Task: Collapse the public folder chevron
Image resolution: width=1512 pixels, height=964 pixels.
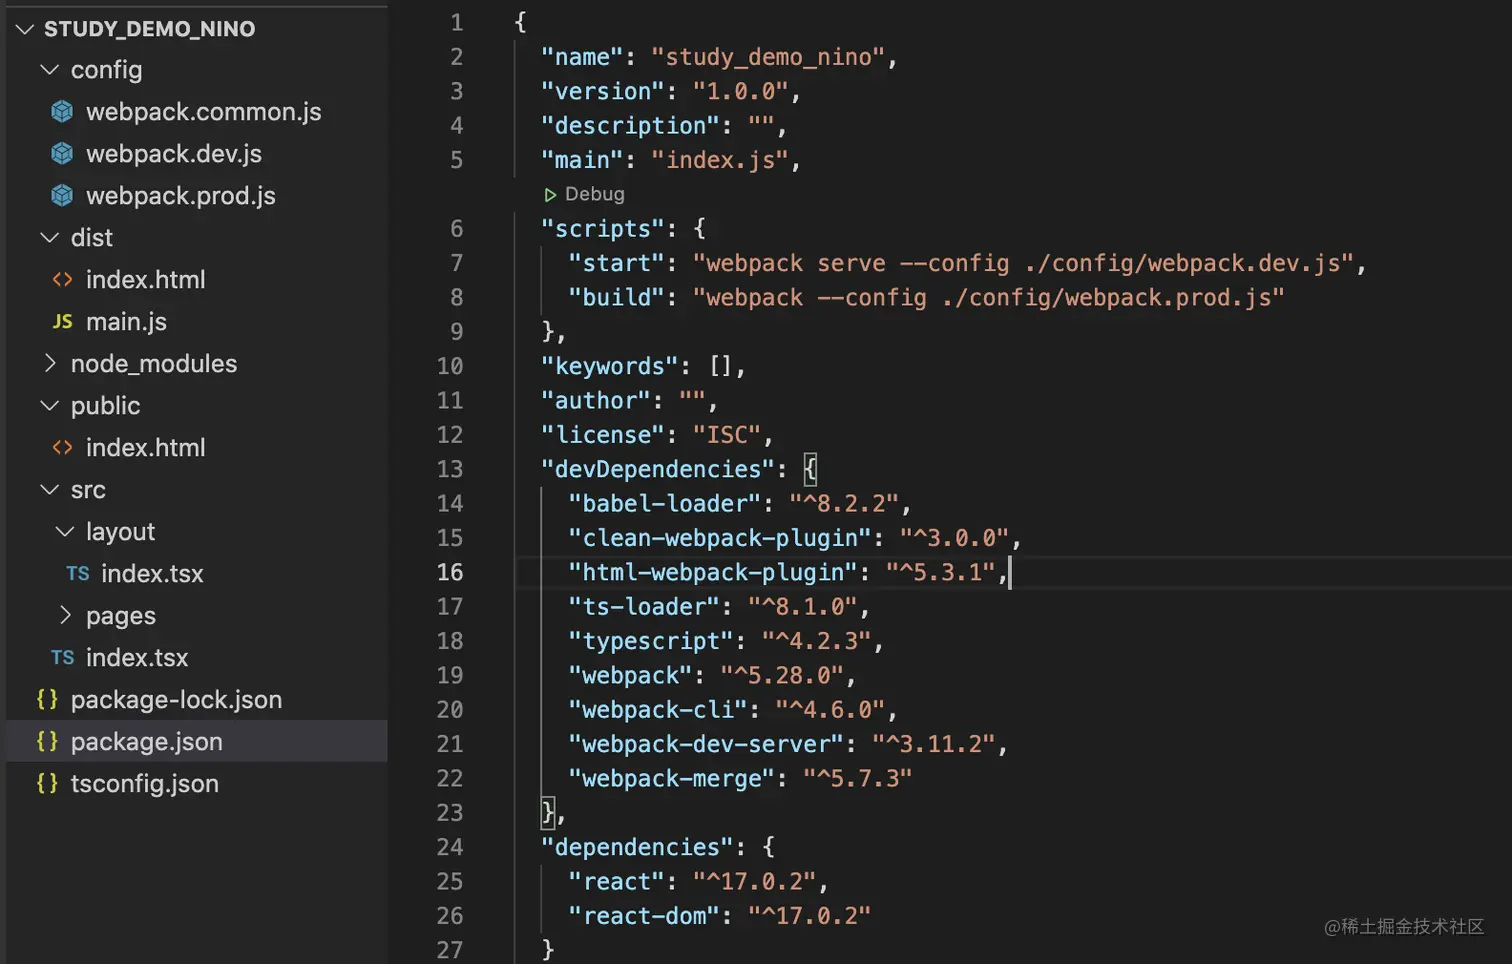Action: pos(49,406)
